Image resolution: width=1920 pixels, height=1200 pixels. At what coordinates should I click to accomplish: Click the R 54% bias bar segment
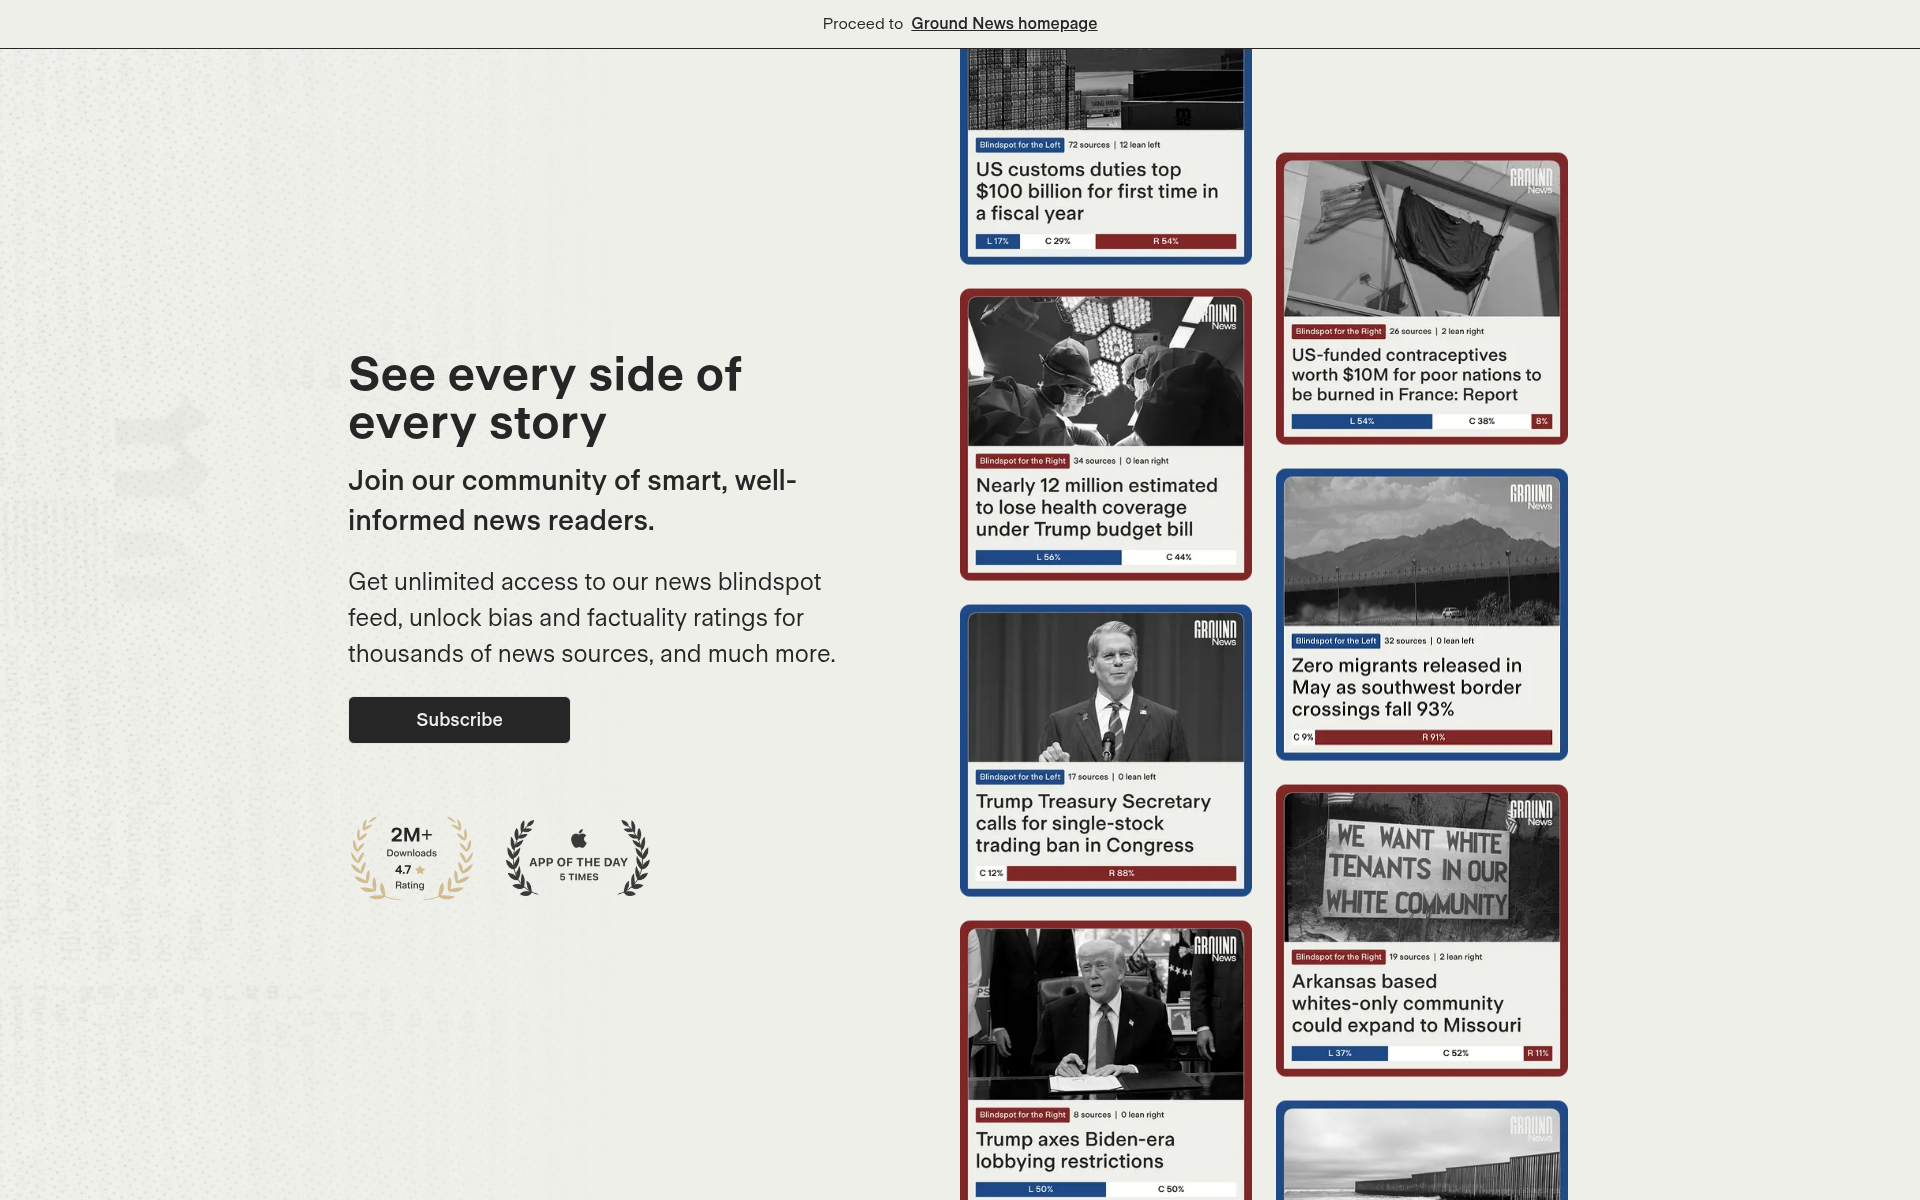[x=1166, y=241]
